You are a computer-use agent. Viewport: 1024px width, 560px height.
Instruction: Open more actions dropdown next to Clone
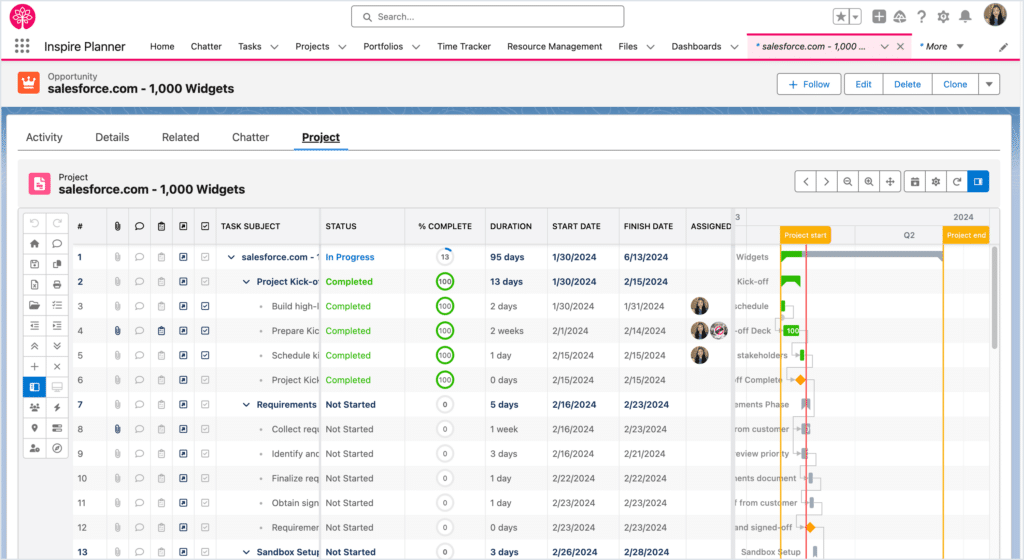[x=989, y=84]
